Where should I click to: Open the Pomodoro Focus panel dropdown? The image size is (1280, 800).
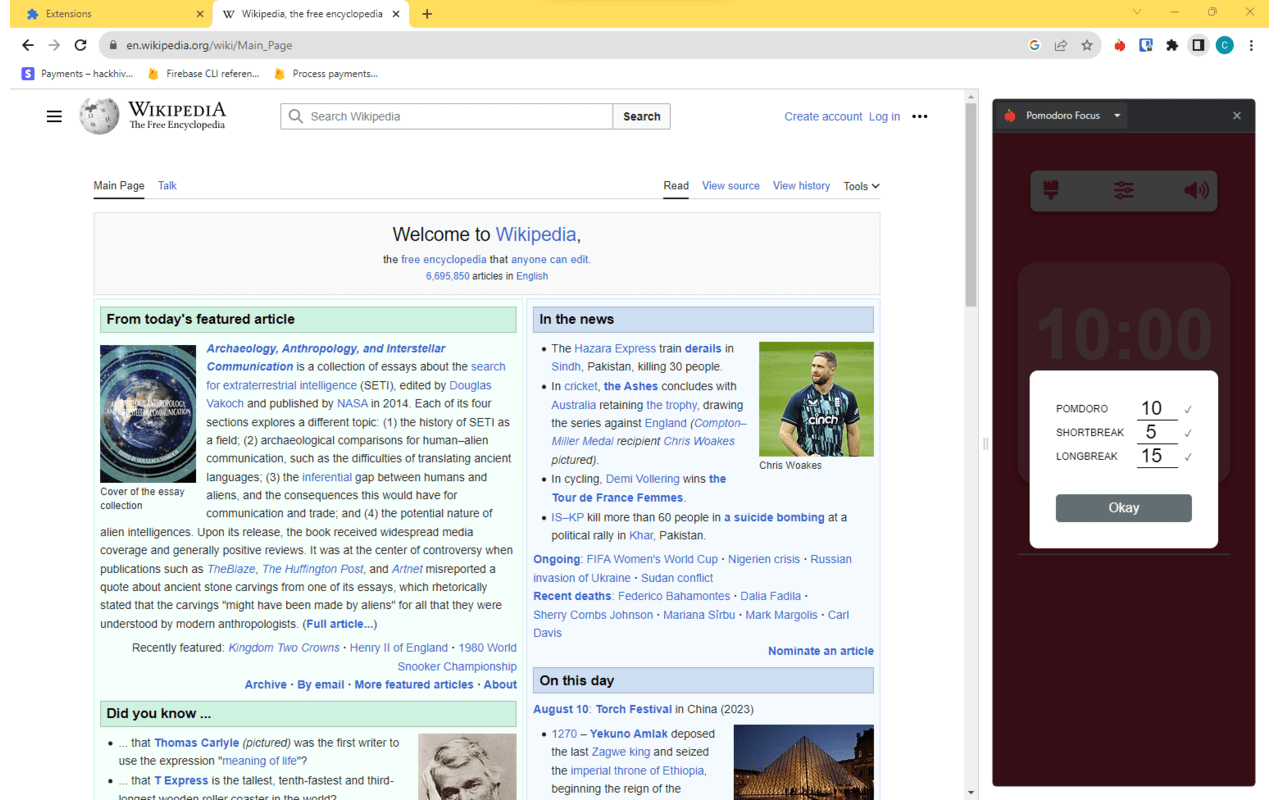1117,116
